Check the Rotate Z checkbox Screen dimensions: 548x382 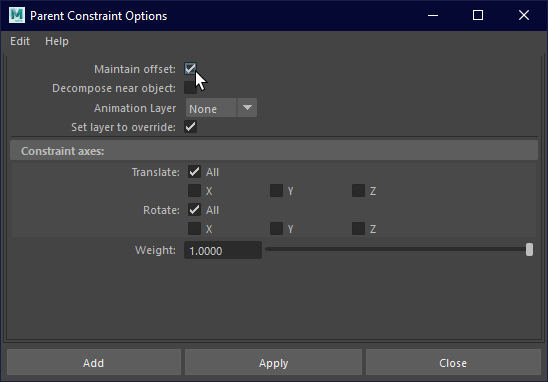tap(359, 229)
